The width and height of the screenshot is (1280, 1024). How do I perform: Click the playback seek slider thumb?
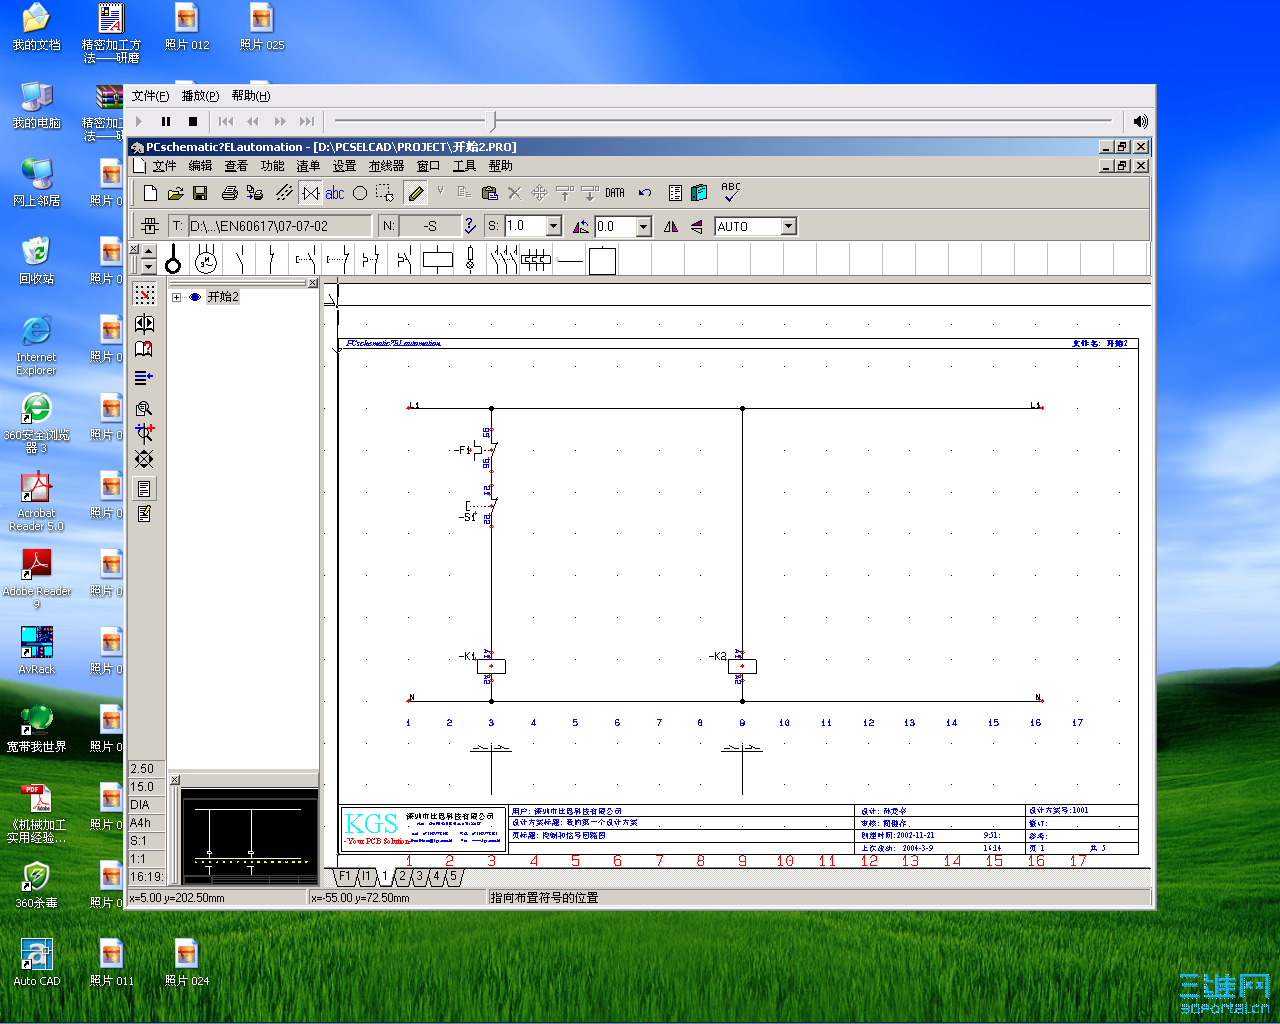tap(491, 121)
